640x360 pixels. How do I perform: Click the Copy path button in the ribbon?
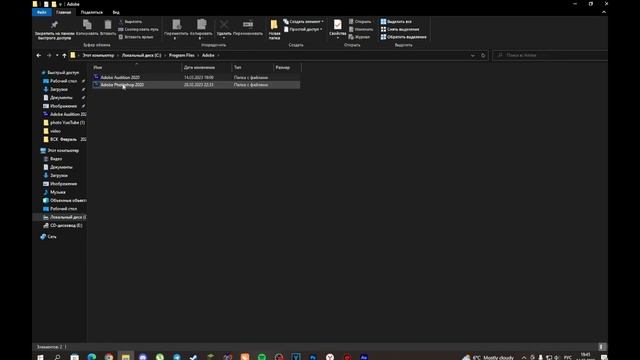click(138, 29)
